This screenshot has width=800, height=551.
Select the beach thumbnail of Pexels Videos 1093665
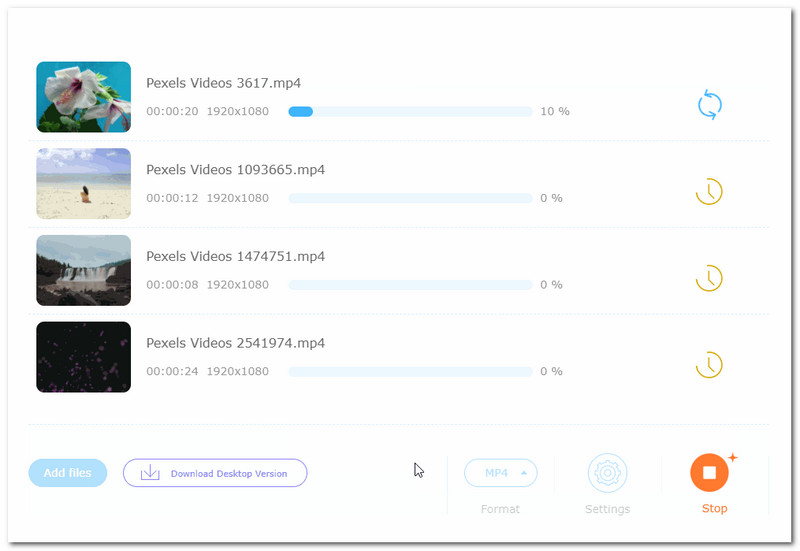pos(84,184)
